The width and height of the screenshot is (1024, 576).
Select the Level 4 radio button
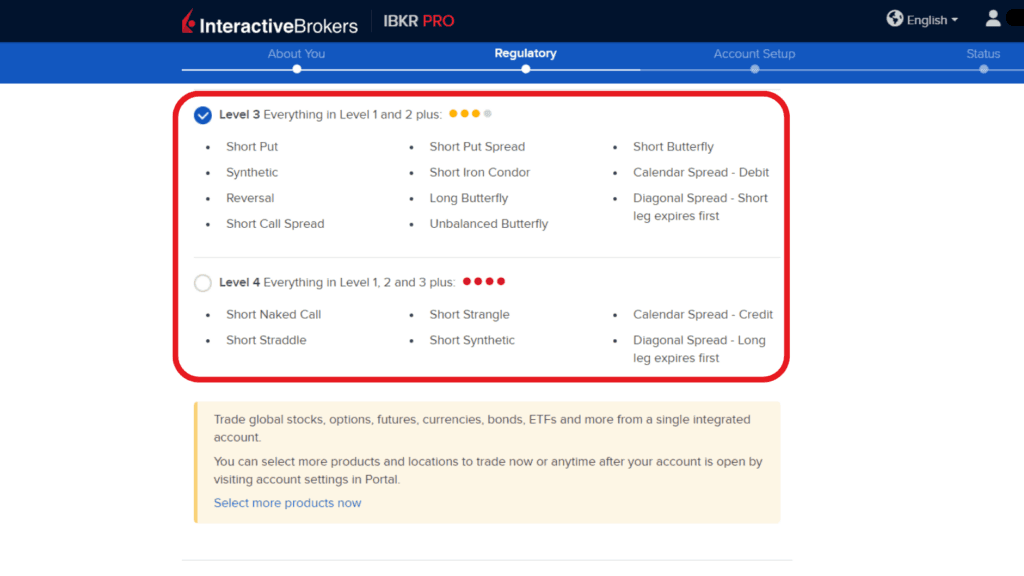click(x=202, y=282)
